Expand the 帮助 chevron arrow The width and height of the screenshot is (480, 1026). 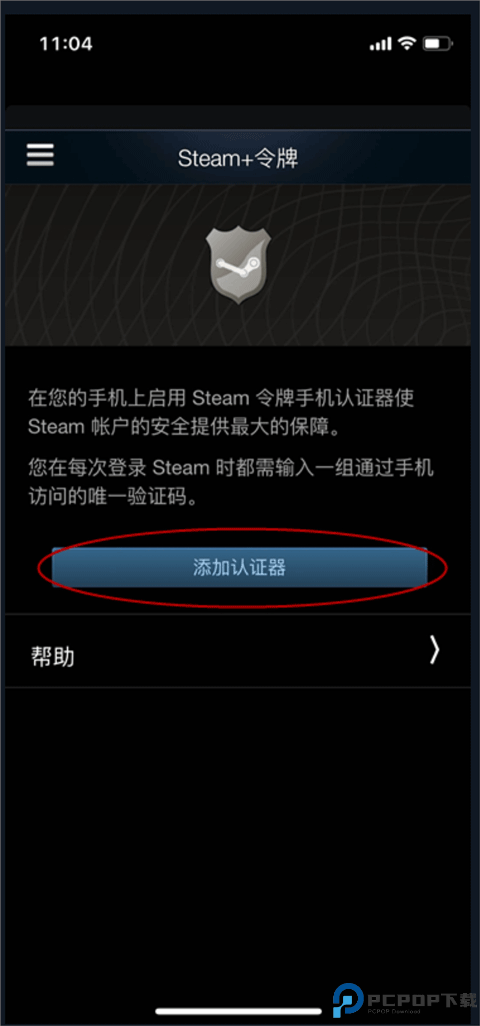pos(435,650)
